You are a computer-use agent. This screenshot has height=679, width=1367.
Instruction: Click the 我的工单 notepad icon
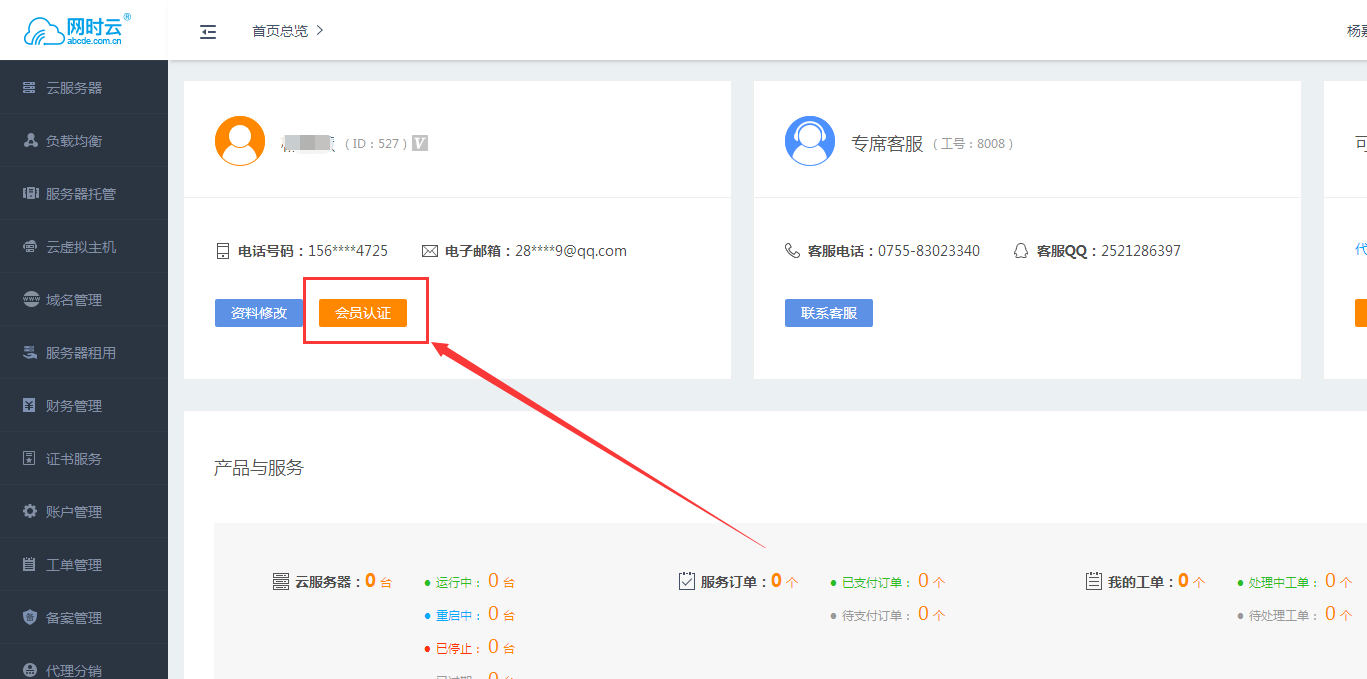click(x=1093, y=581)
